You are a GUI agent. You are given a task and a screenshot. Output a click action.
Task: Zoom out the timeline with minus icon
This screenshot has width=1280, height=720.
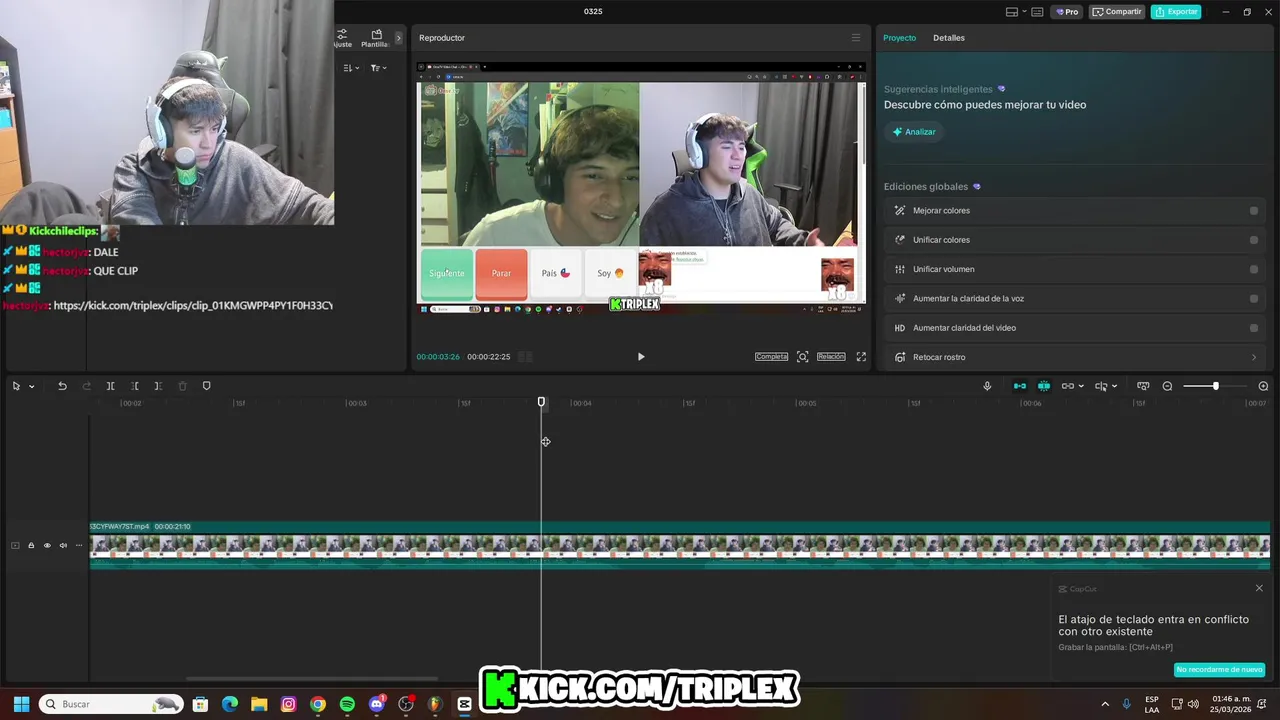[x=1167, y=386]
